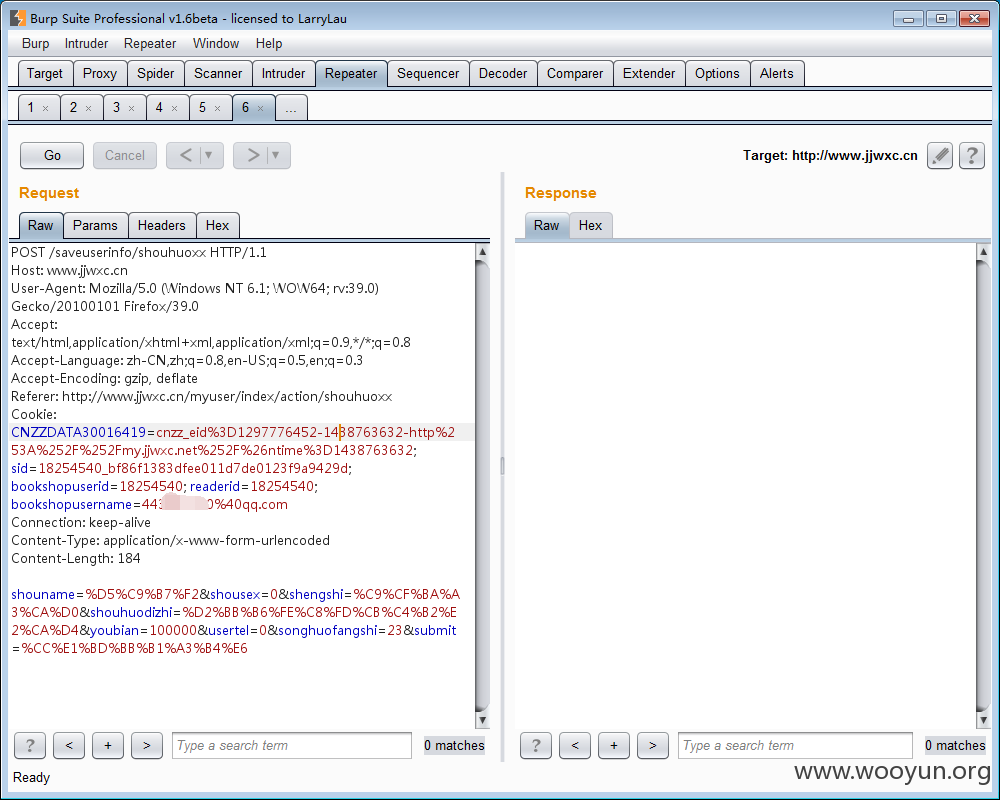1000x800 pixels.
Task: Open the Repeater menu in the menu bar
Action: coord(150,43)
